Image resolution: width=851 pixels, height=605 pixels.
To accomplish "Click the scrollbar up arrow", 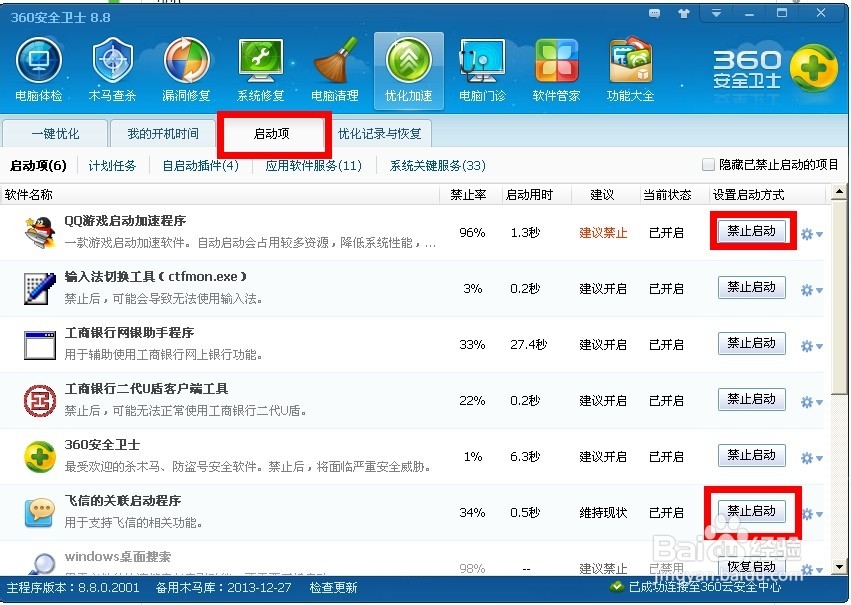I will [x=839, y=192].
